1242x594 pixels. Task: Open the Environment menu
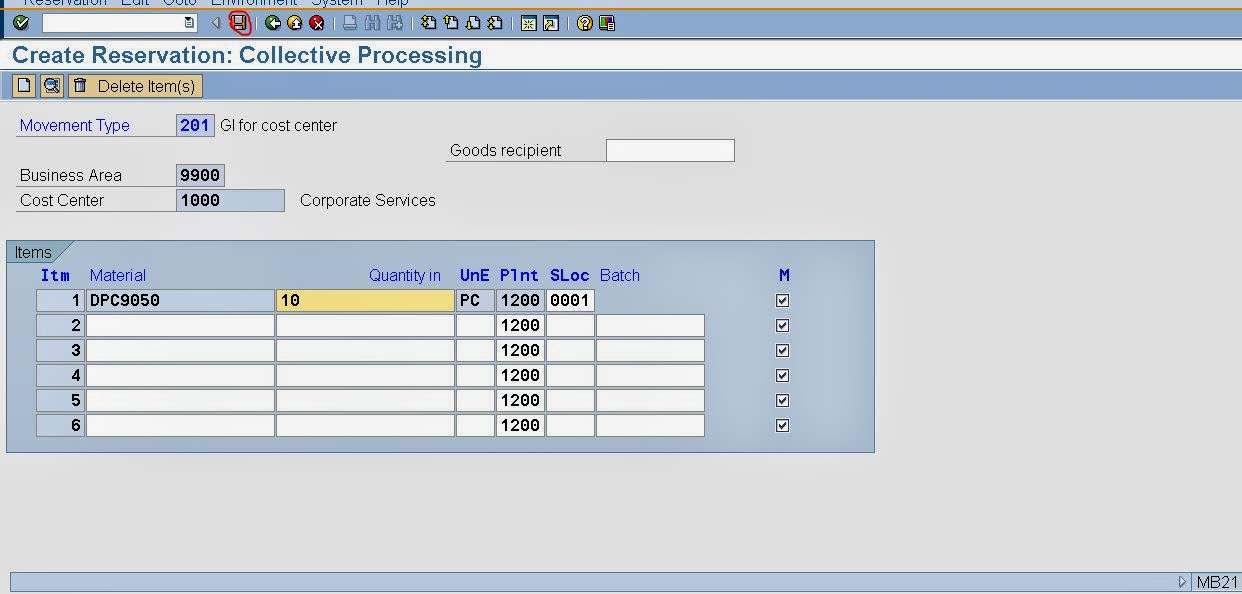coord(253,3)
